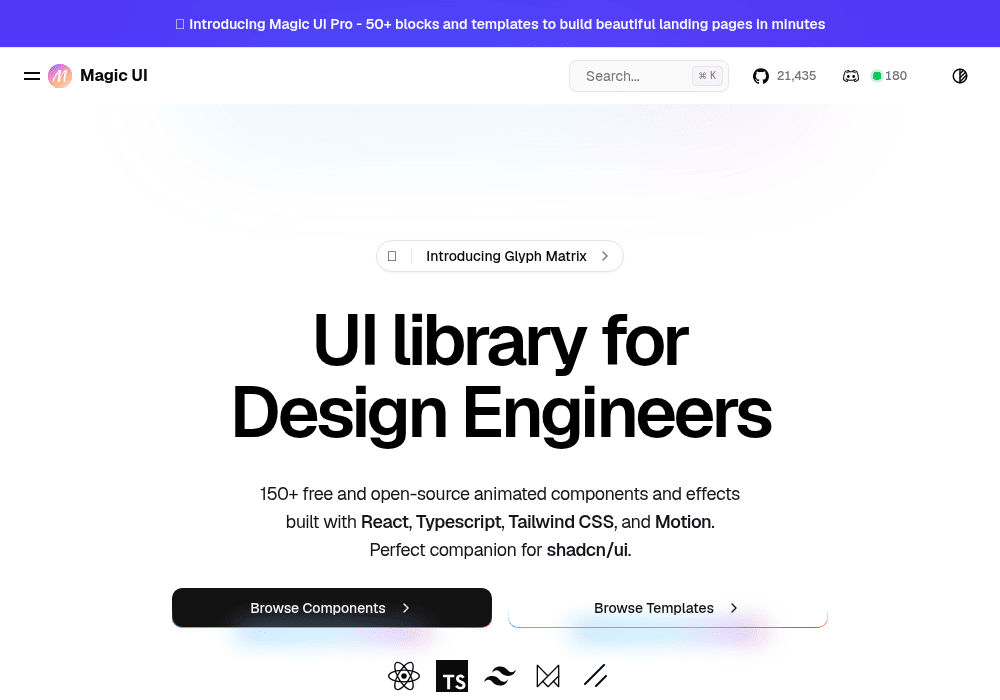Screen dimensions: 1000x700
Task: Click the chevron on Glyph Matrix pill
Action: [605, 256]
